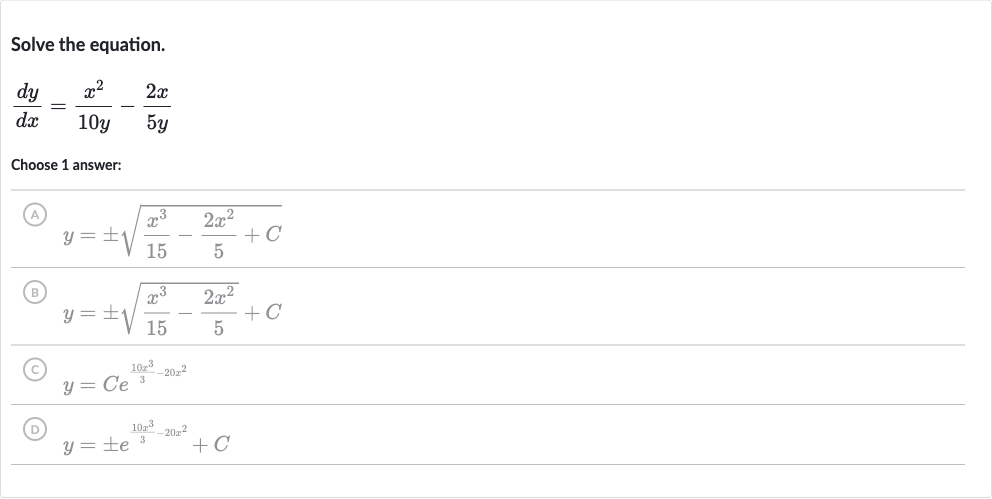Click the 2x²/5 fraction in option B
The height and width of the screenshot is (499, 992).
[219, 312]
